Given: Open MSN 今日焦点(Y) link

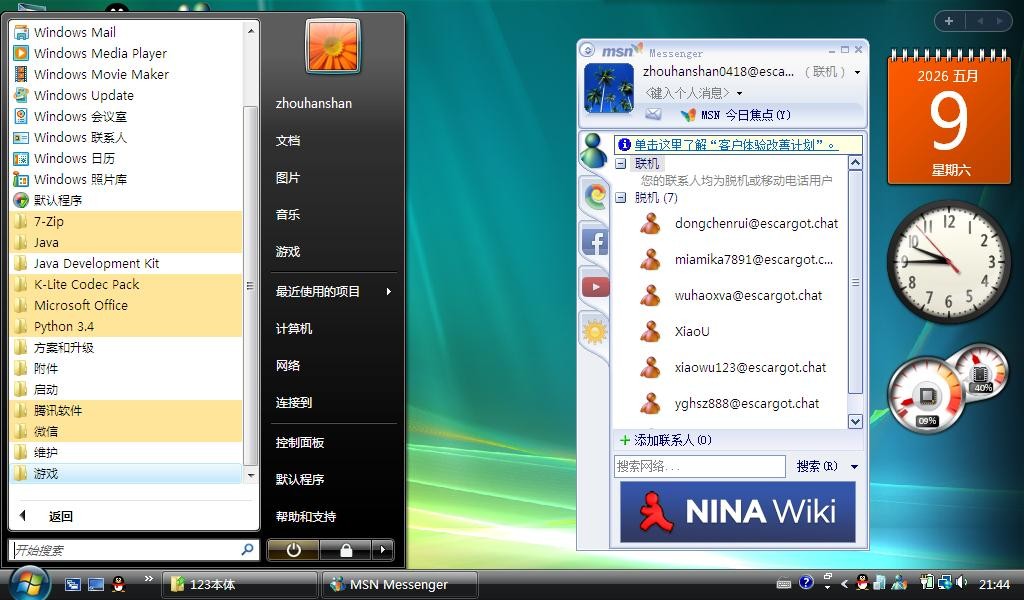Looking at the screenshot, I should [746, 115].
